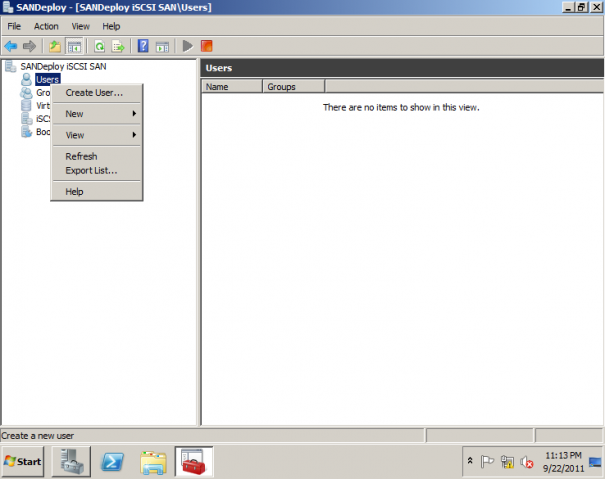Sort by the Name column header
Viewport: 605px width, 479px height.
tap(232, 87)
